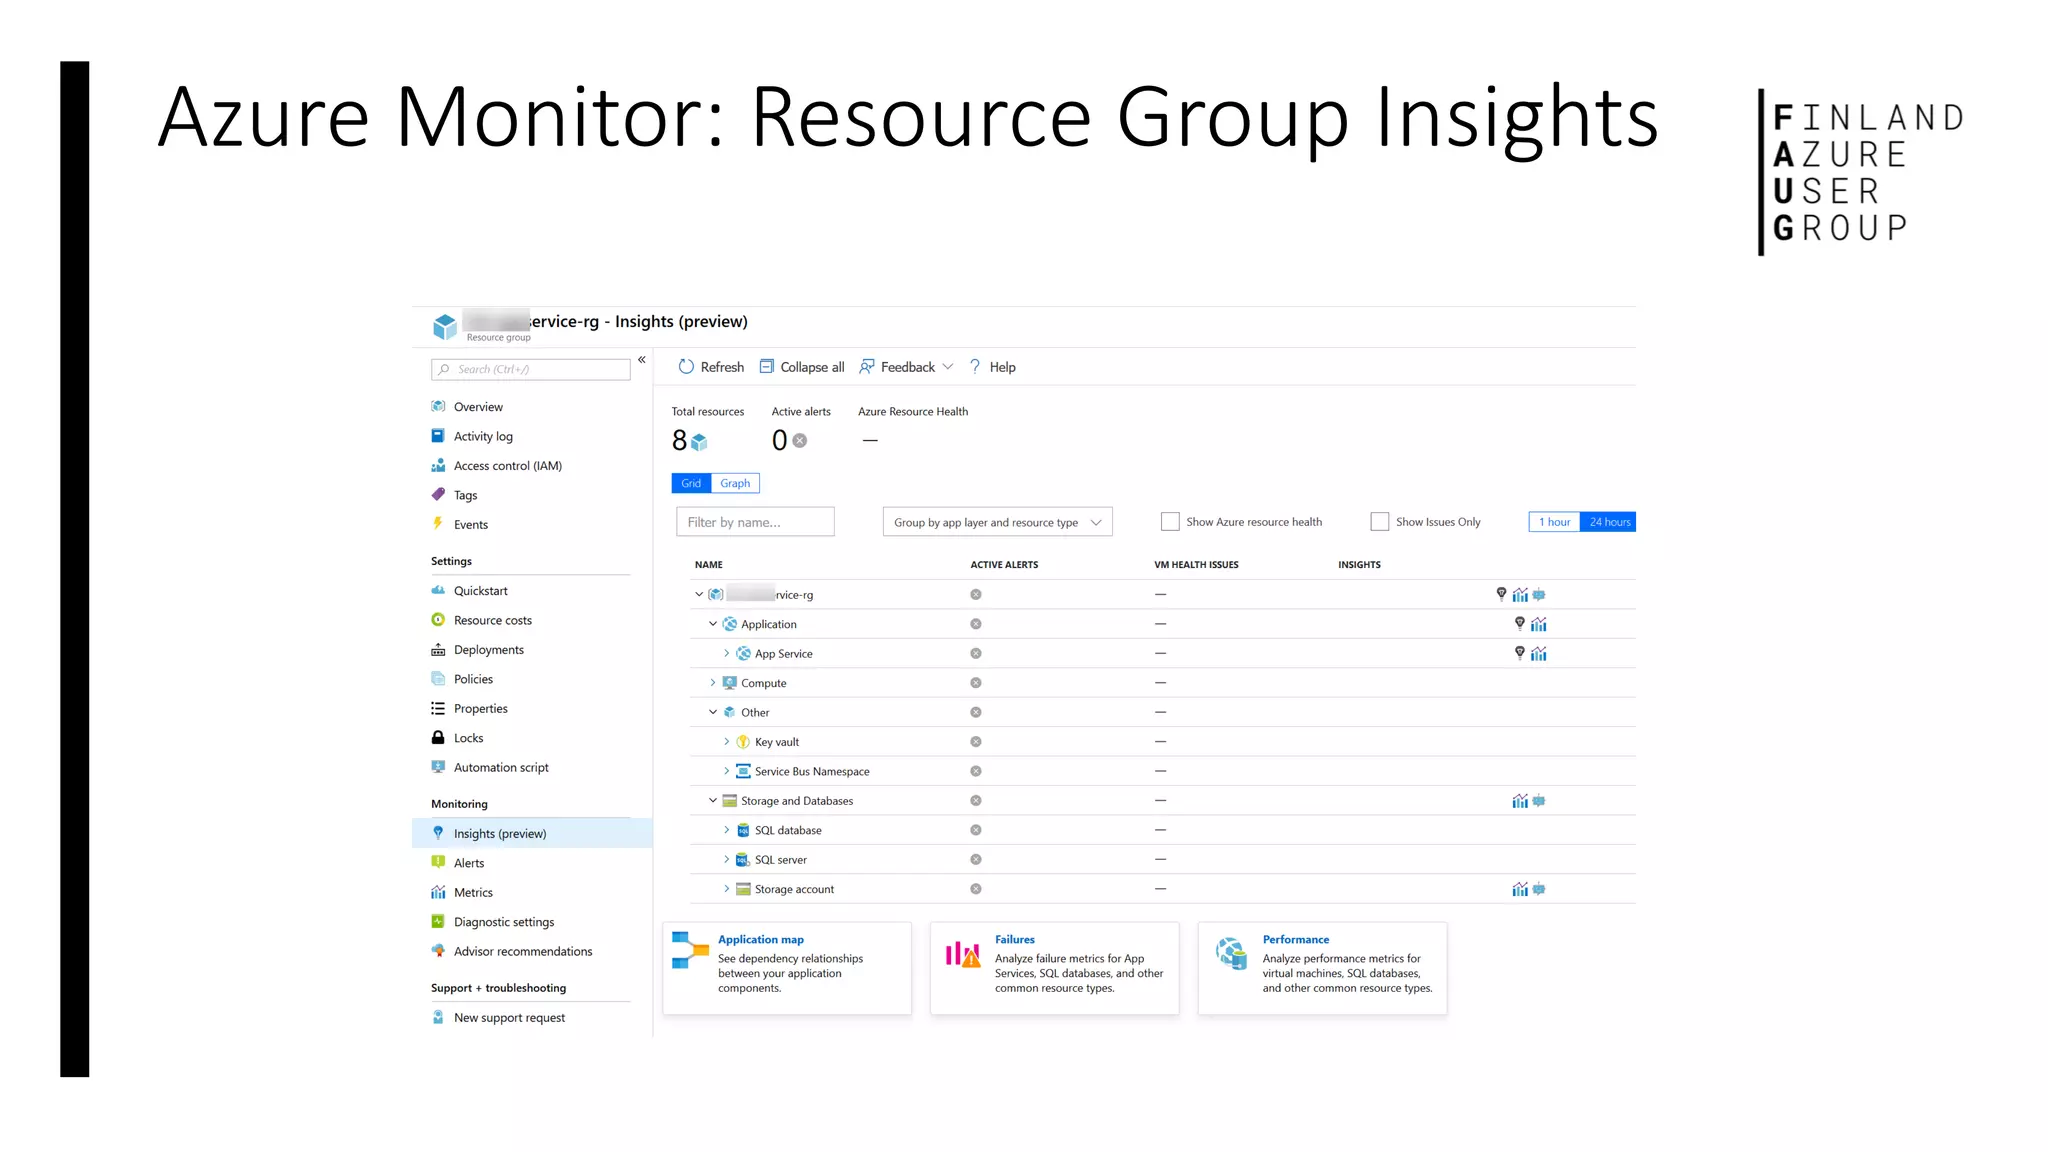The height and width of the screenshot is (1152, 2048).
Task: Open the Failures card
Action: pos(1054,967)
